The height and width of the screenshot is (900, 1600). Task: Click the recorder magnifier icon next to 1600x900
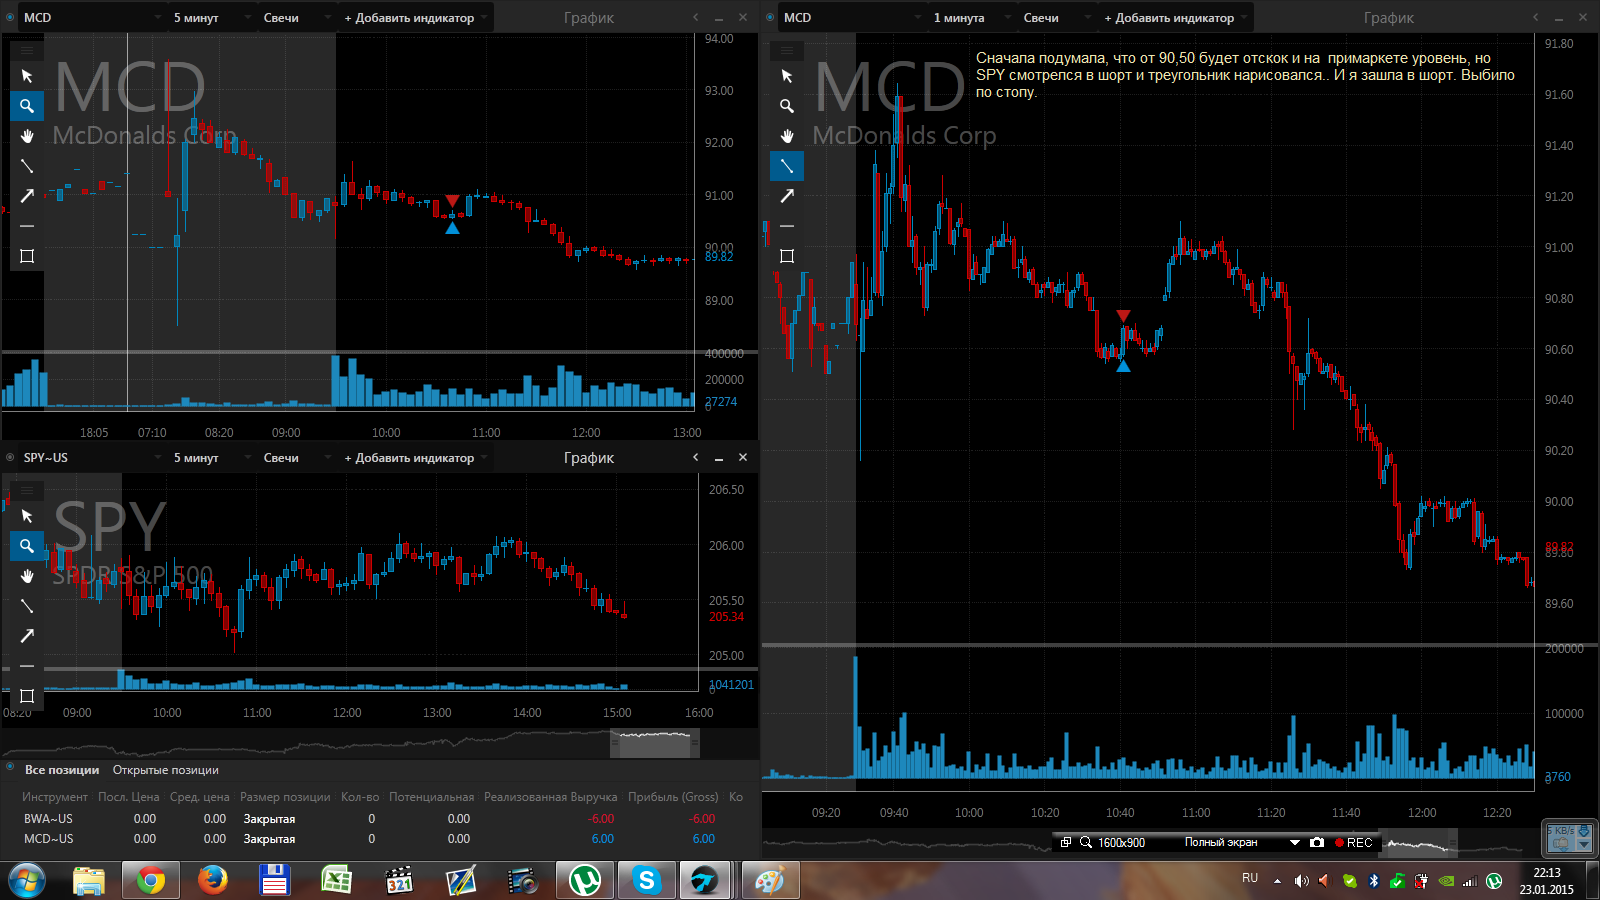click(x=1085, y=843)
